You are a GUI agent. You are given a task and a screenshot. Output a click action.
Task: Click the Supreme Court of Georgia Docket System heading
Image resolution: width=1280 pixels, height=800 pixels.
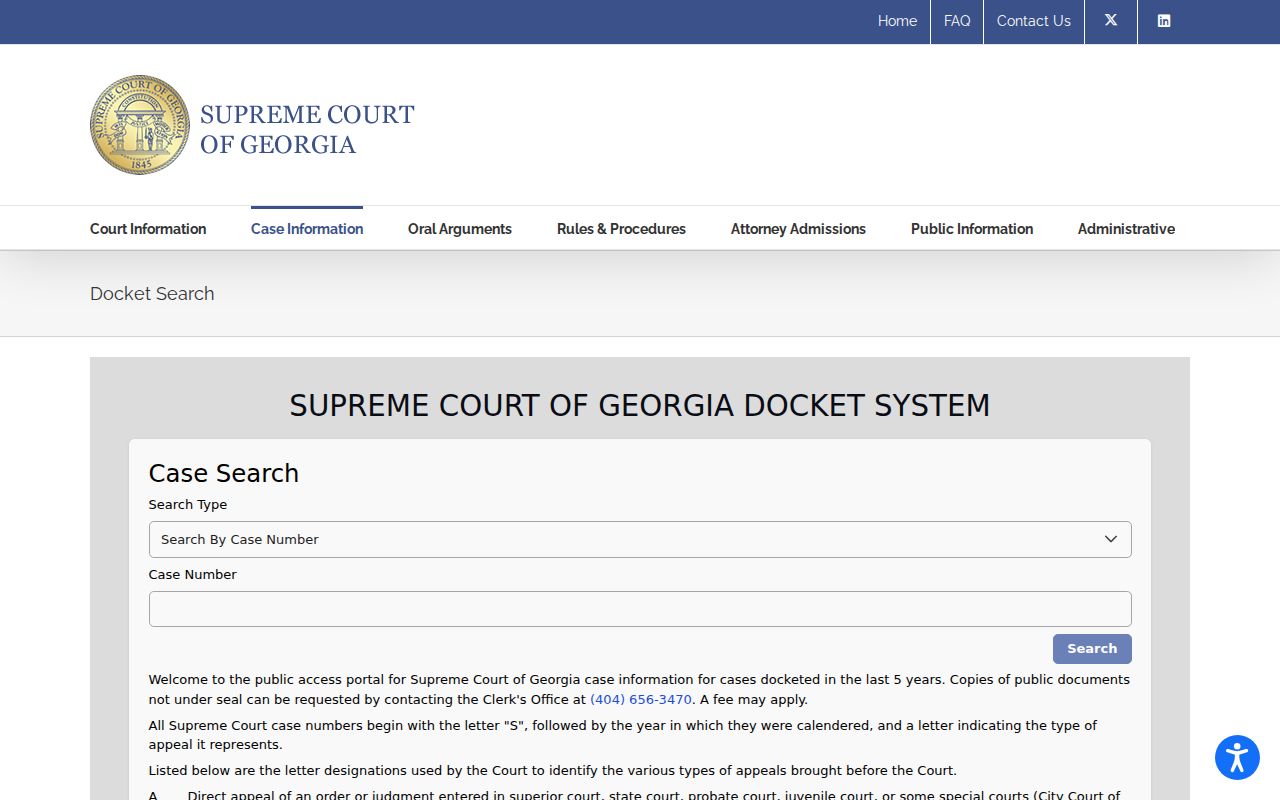click(x=640, y=406)
